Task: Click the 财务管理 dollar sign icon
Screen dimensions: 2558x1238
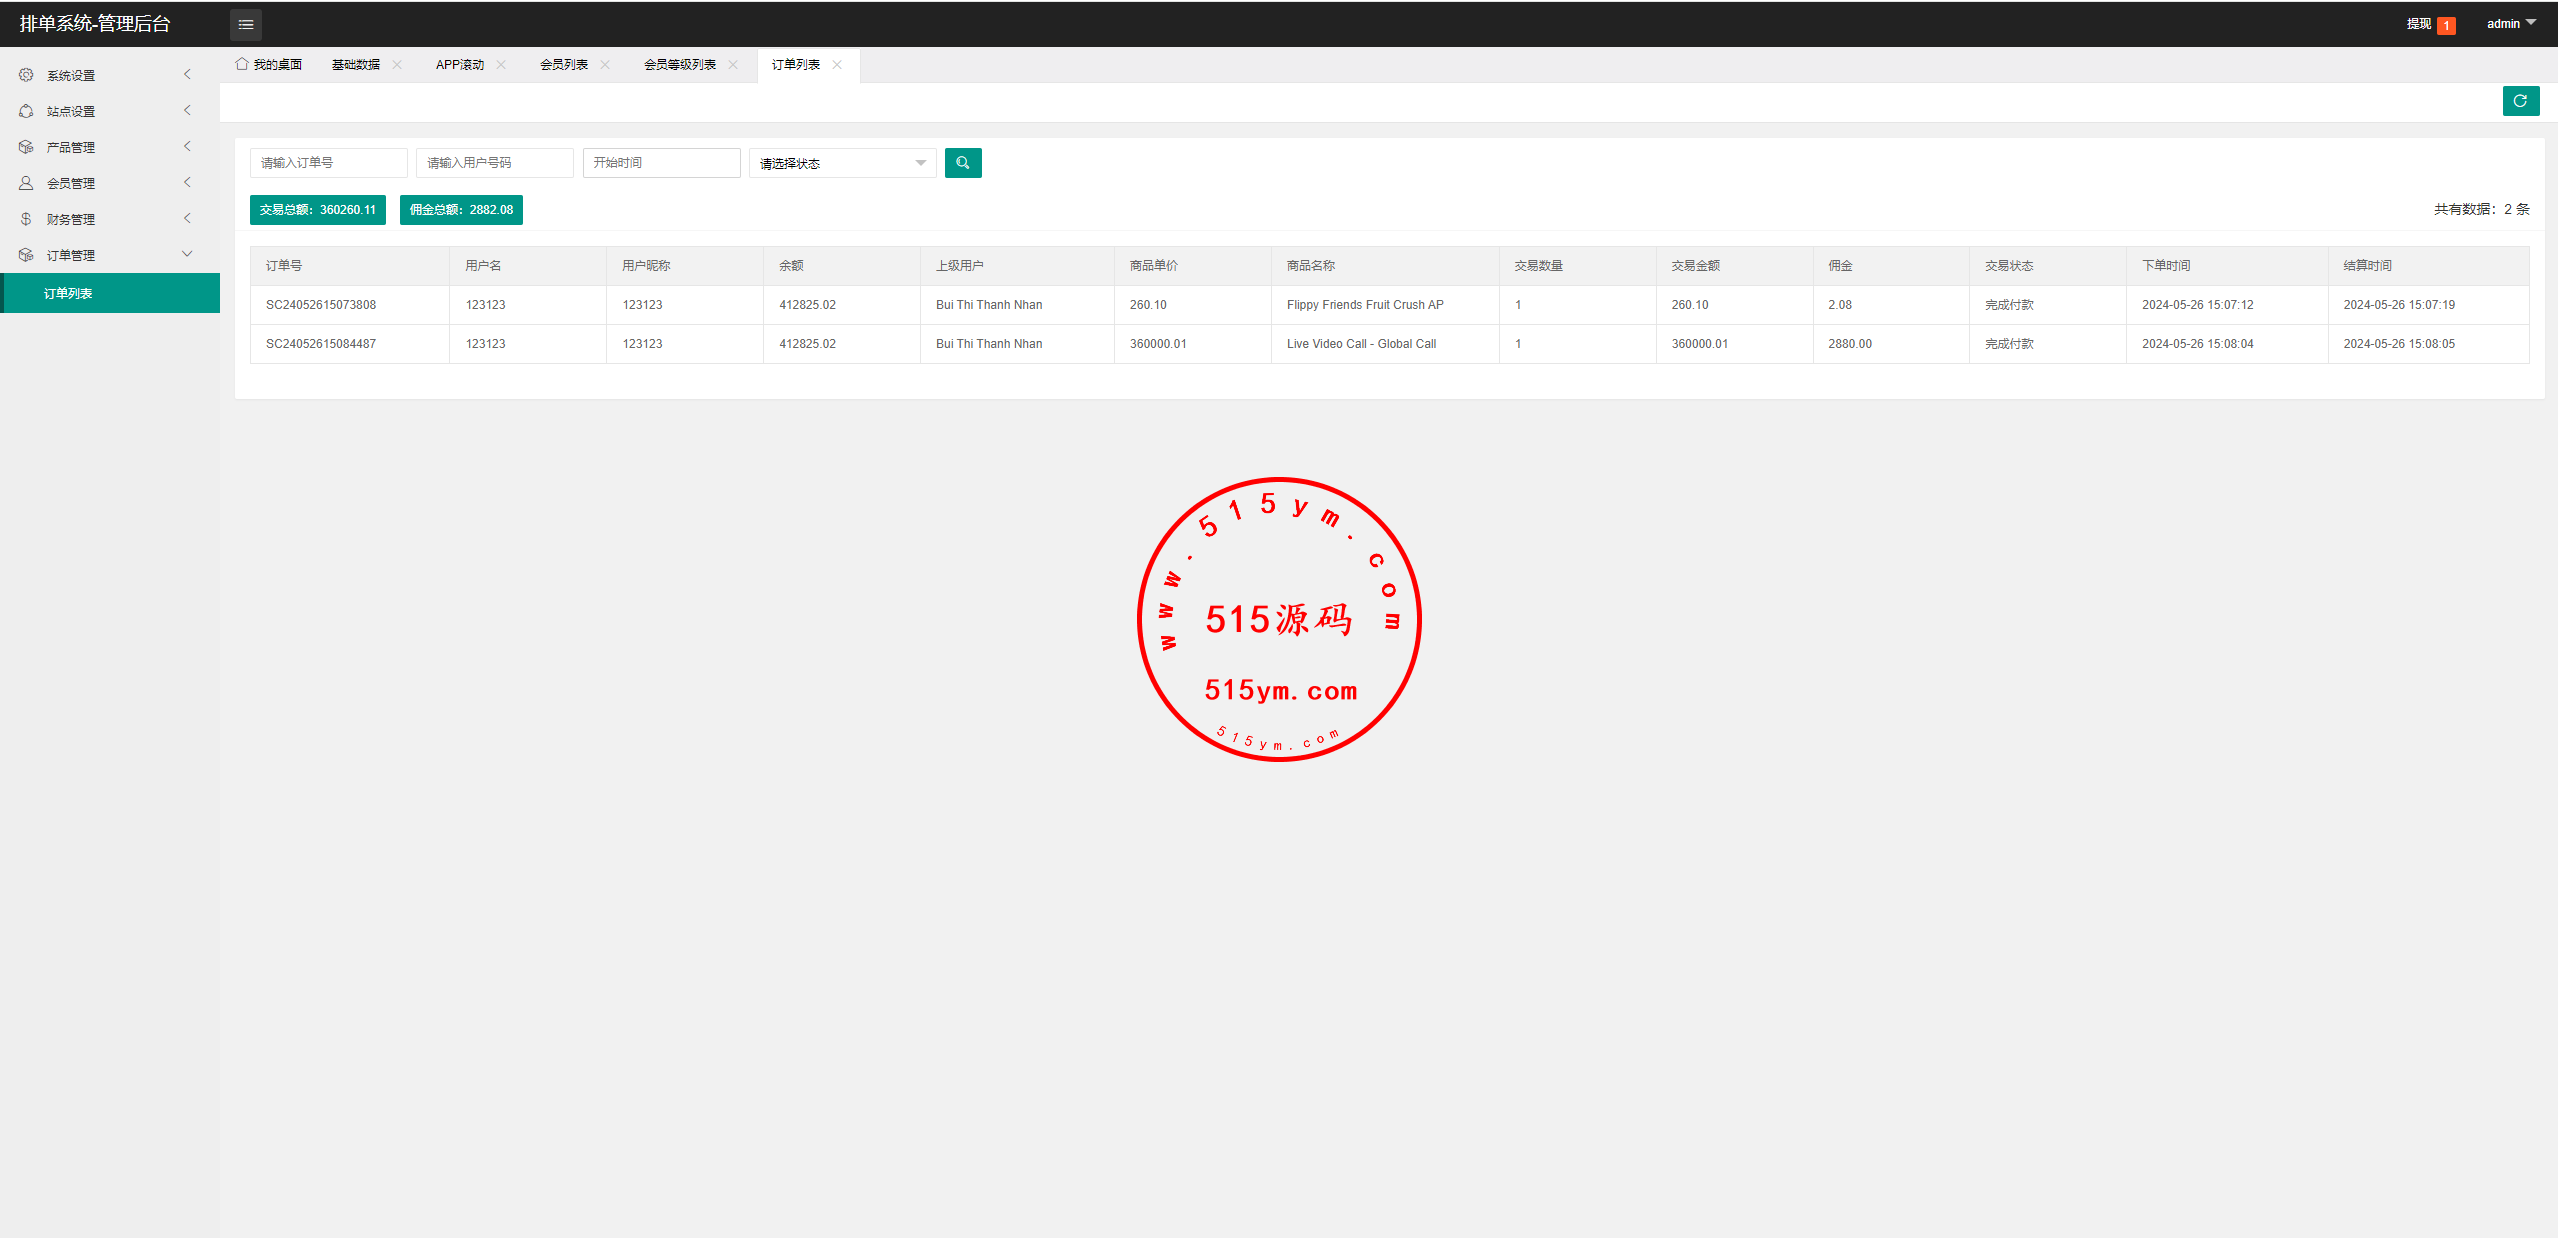Action: pyautogui.click(x=26, y=219)
